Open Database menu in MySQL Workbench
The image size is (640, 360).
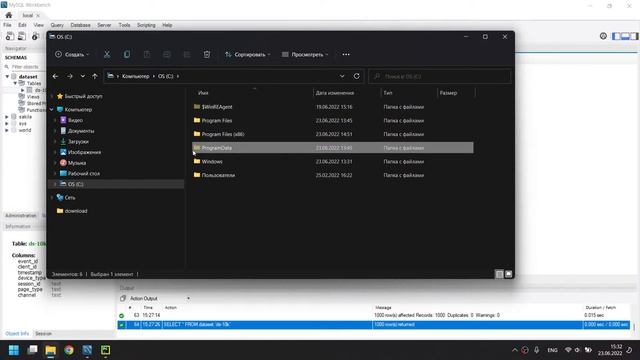pyautogui.click(x=80, y=25)
